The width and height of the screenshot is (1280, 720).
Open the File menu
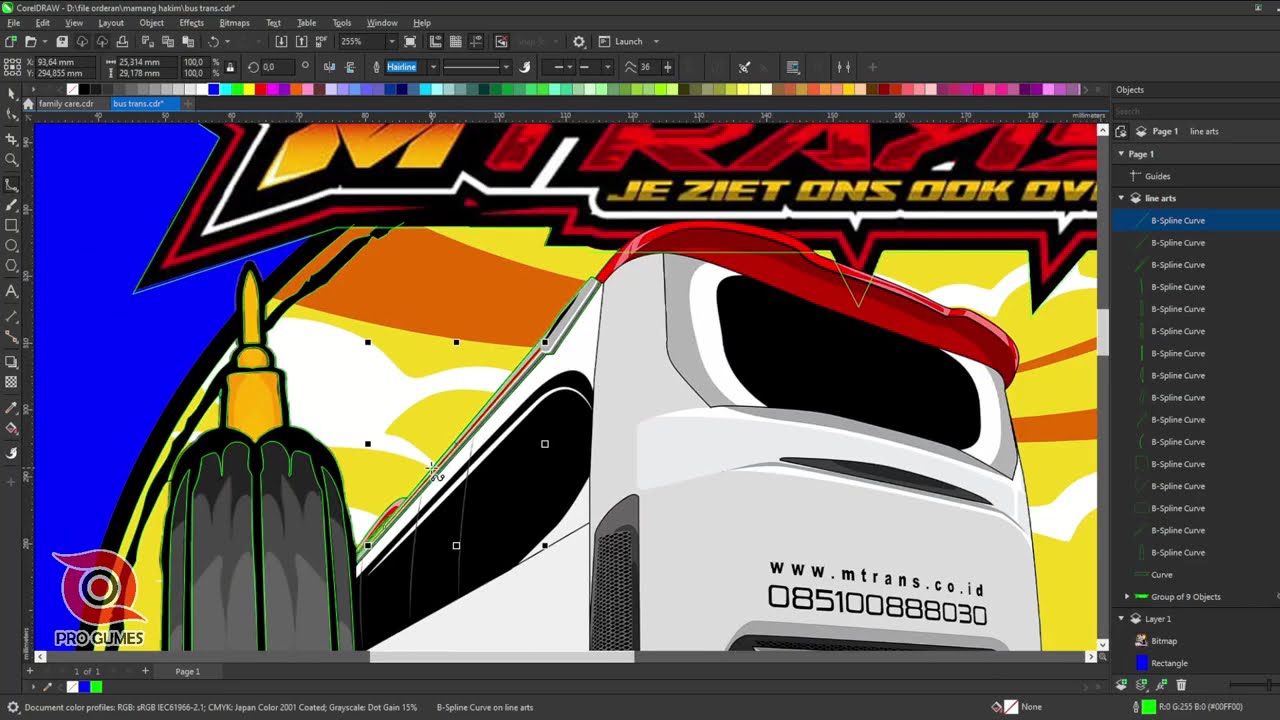[14, 23]
